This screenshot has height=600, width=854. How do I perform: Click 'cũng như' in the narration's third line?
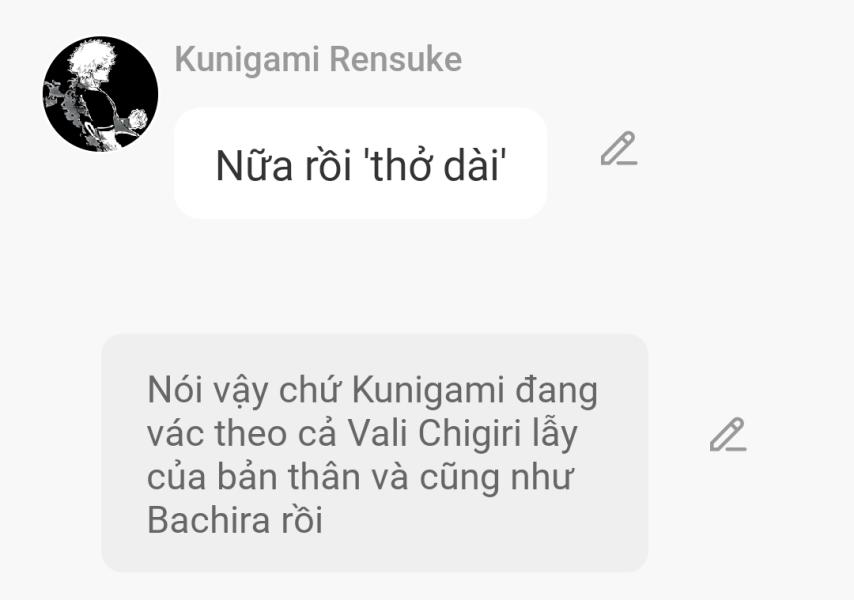pos(496,478)
